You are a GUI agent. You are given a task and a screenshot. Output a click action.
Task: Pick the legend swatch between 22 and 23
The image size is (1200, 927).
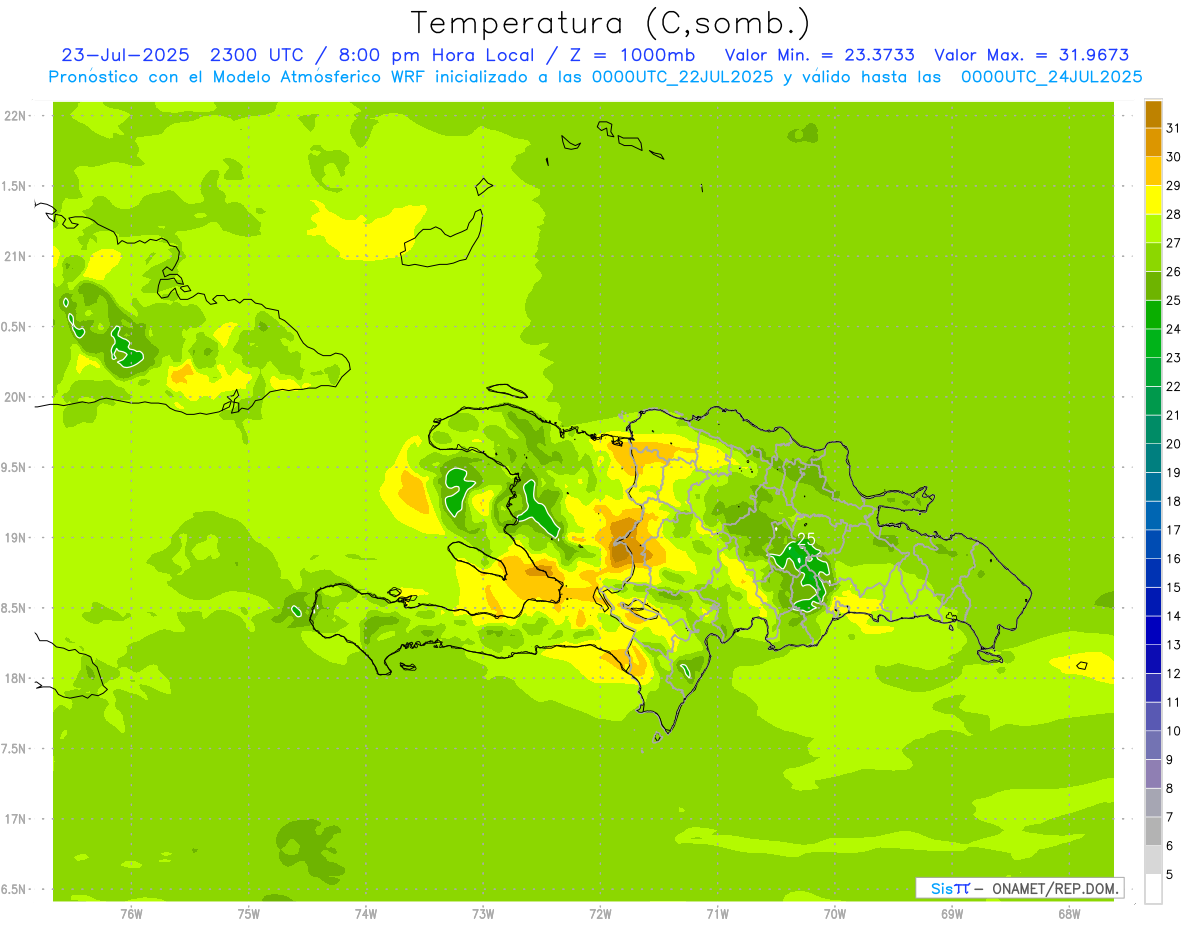pos(1153,372)
